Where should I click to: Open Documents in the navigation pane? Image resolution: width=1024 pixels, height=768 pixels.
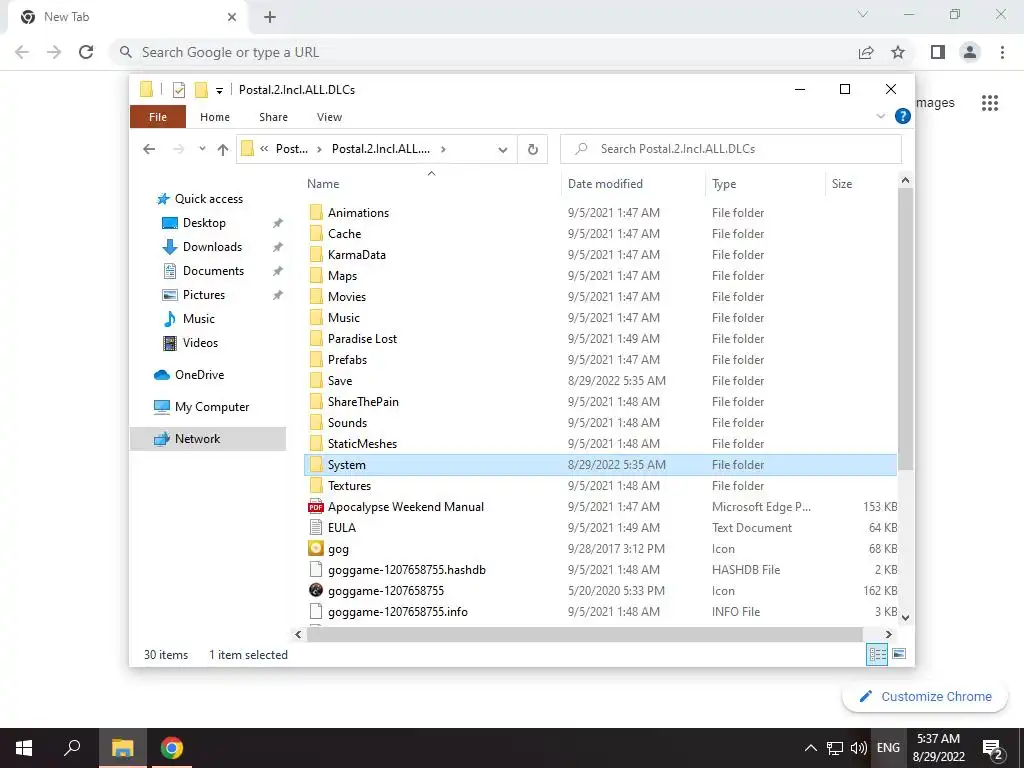pos(213,270)
